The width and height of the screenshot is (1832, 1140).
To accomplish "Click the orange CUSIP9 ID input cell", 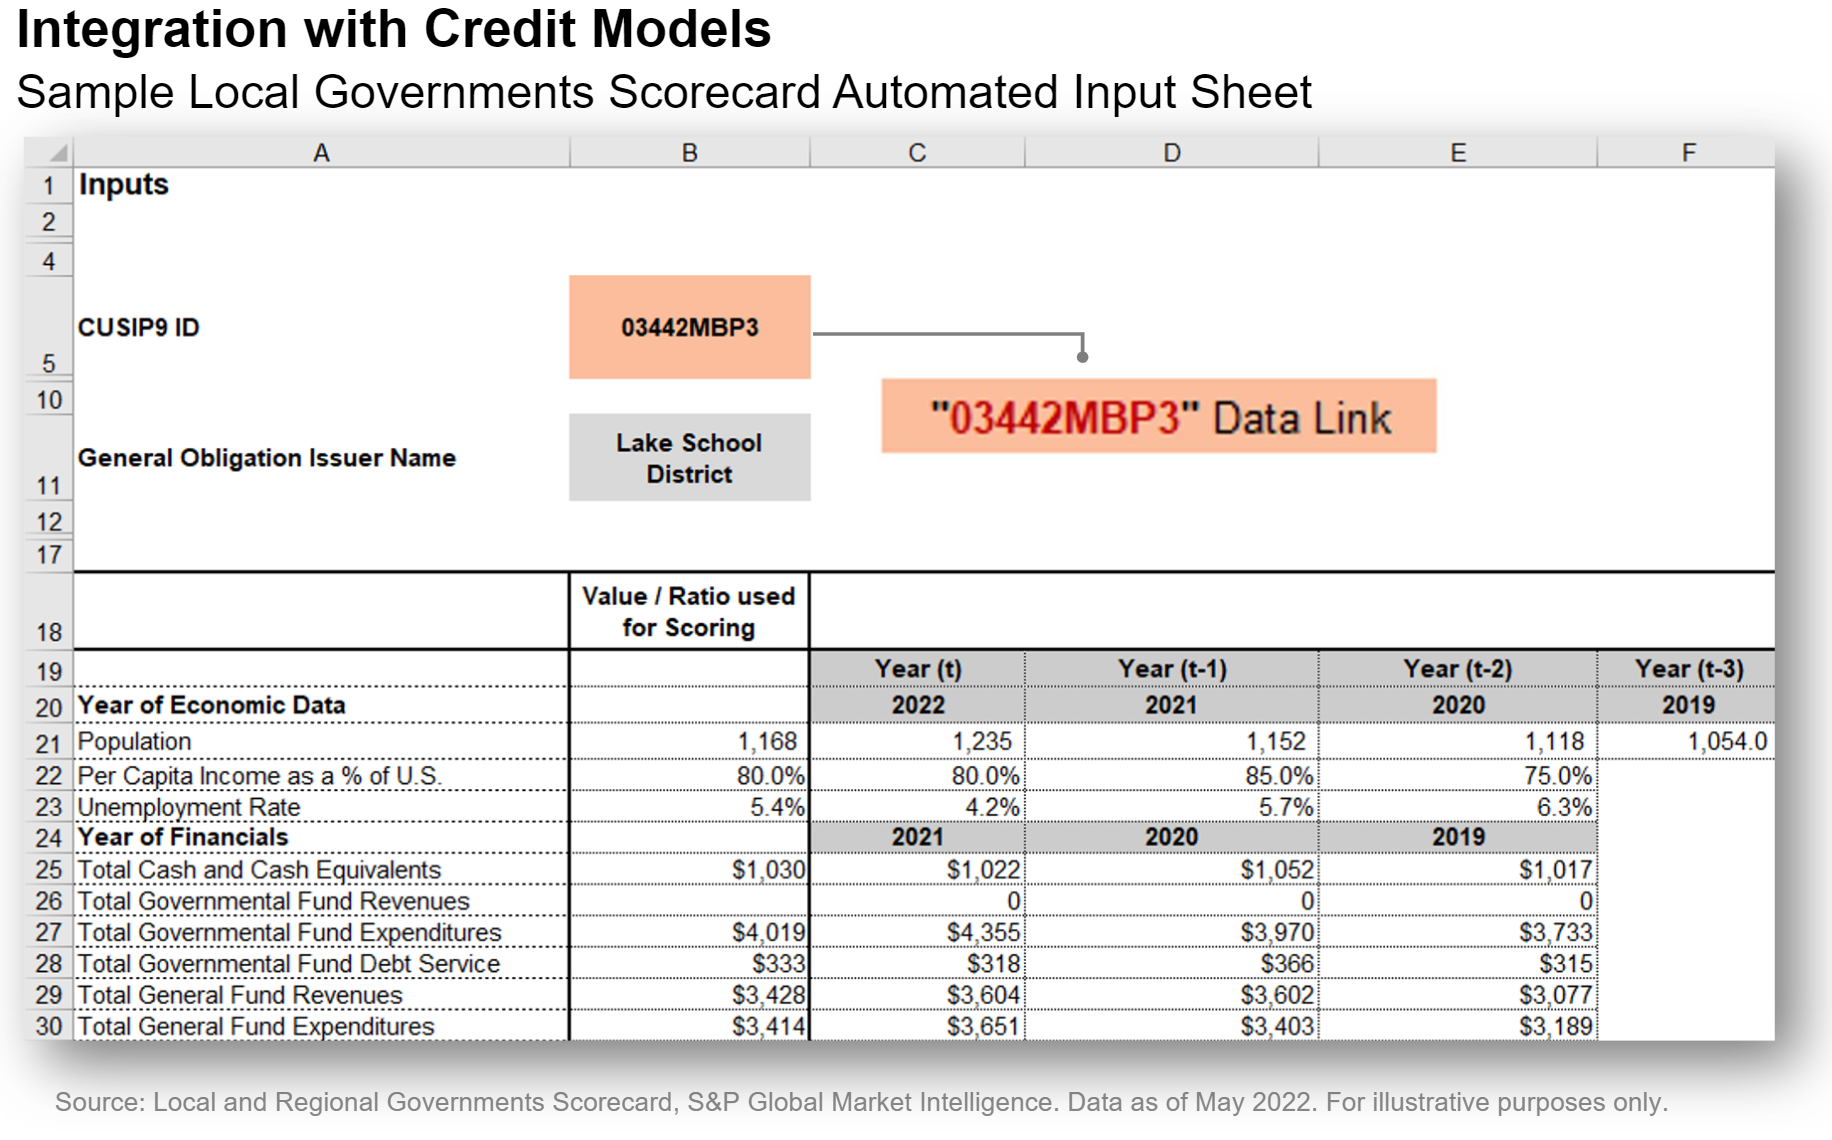I will pos(689,327).
